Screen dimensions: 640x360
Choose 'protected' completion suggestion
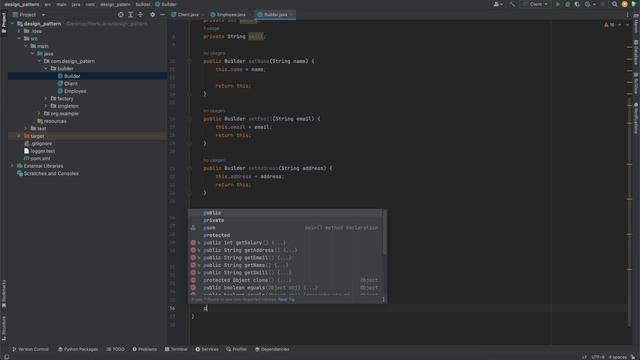[x=286, y=236]
